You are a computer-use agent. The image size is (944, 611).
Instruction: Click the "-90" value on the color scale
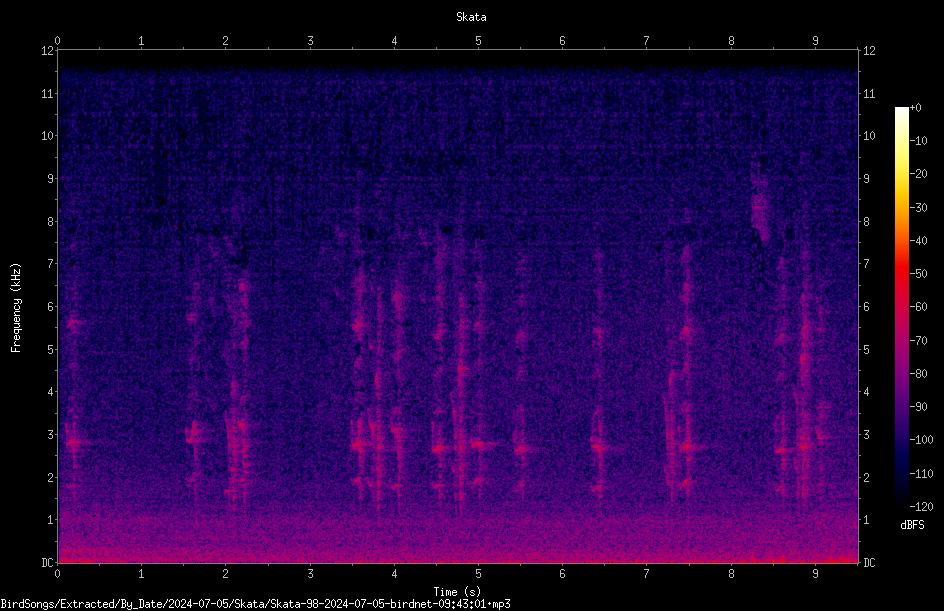pos(918,407)
